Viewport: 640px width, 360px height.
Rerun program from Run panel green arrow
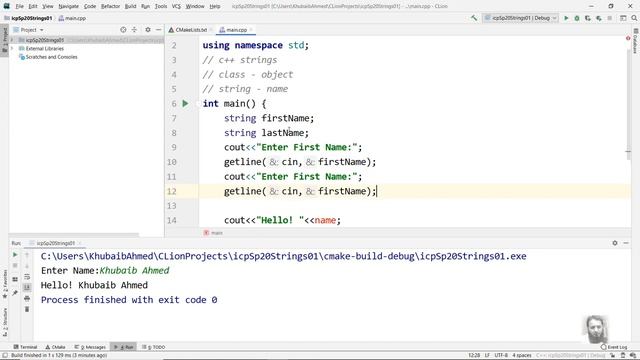(15, 255)
